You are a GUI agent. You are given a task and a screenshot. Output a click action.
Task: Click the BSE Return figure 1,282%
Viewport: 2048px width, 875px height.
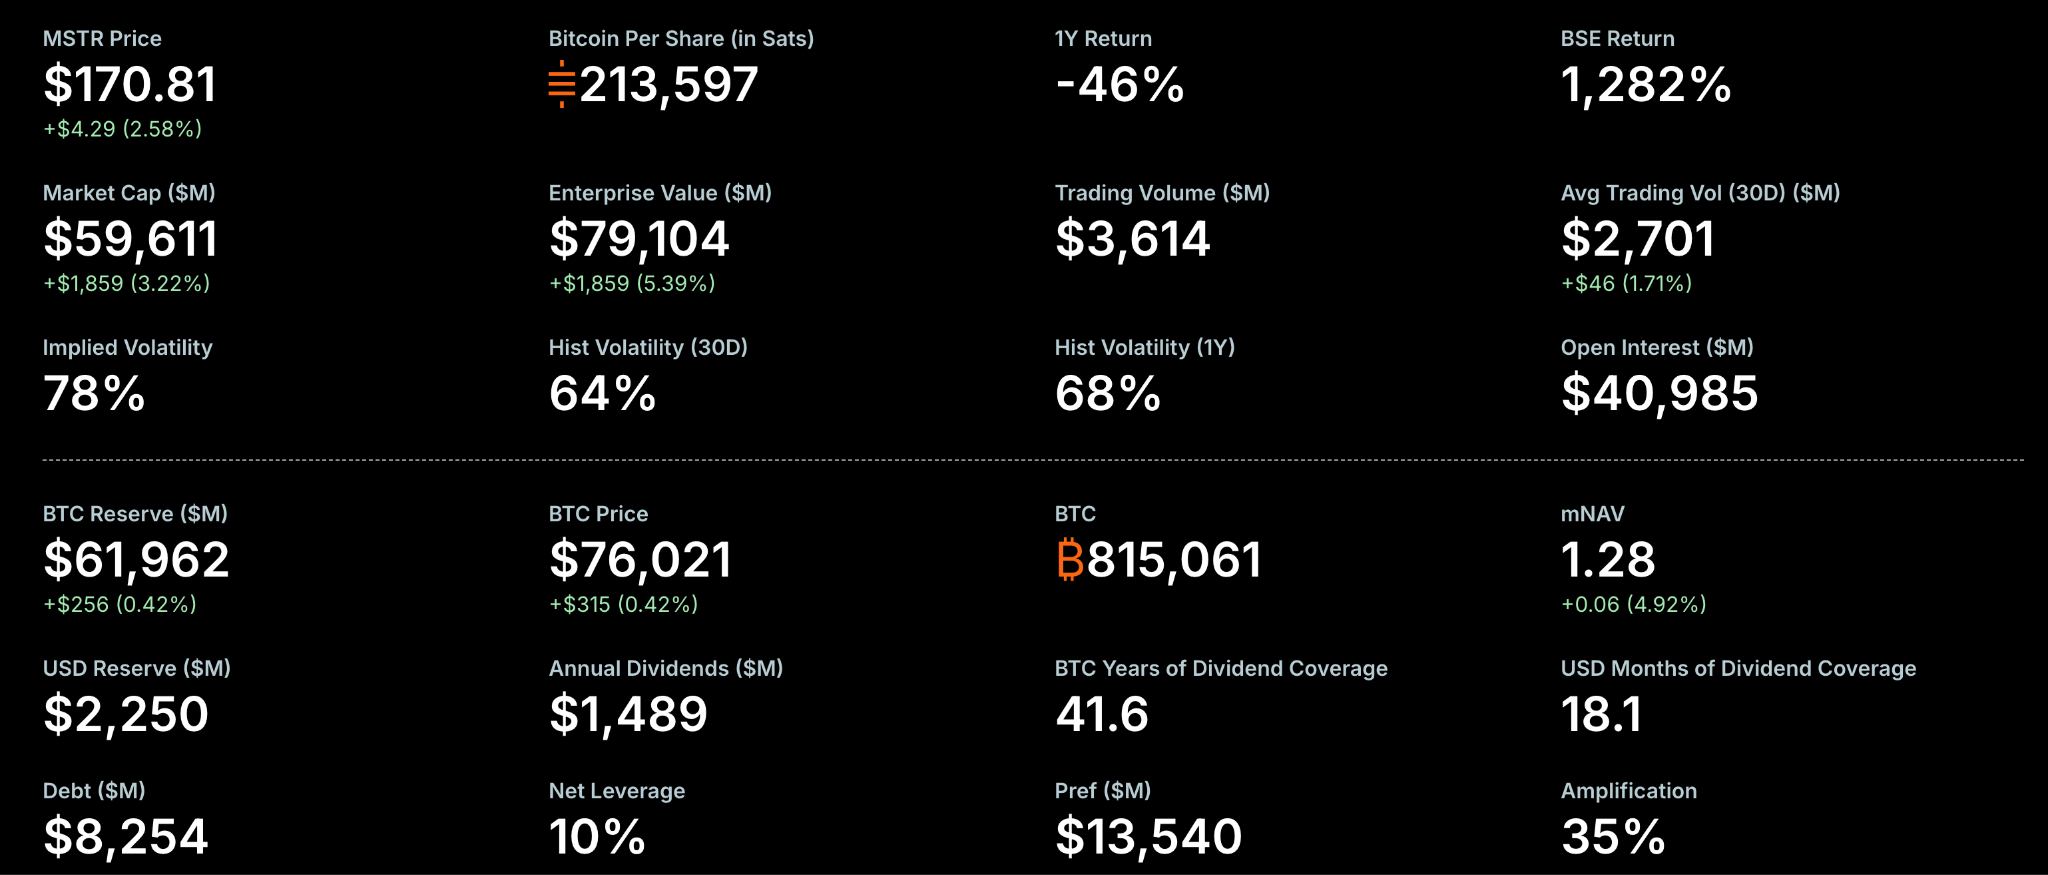tap(1646, 84)
